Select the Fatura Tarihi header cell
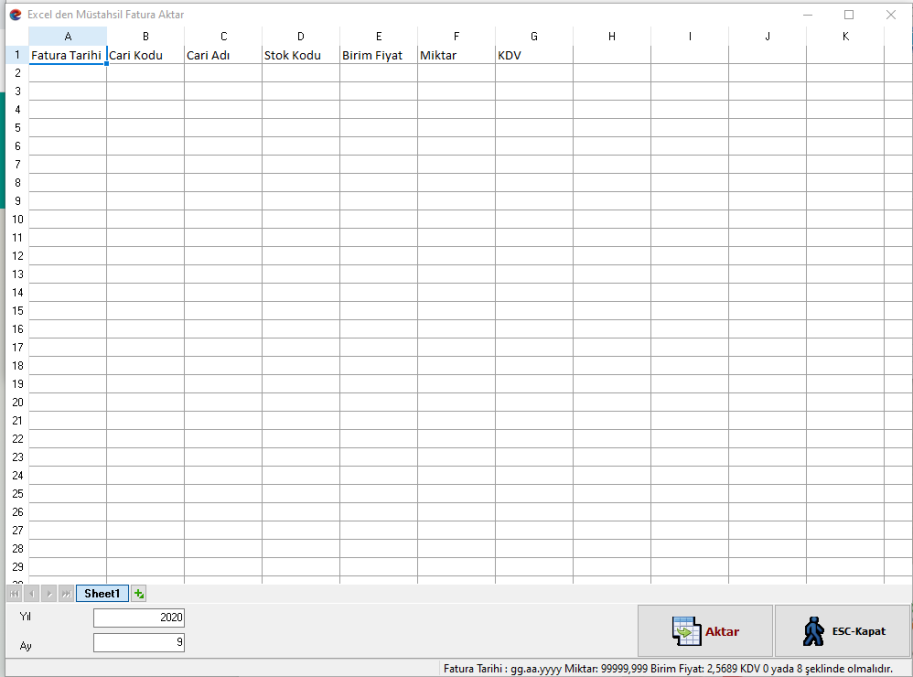Viewport: 913px width, 677px height. coord(68,55)
